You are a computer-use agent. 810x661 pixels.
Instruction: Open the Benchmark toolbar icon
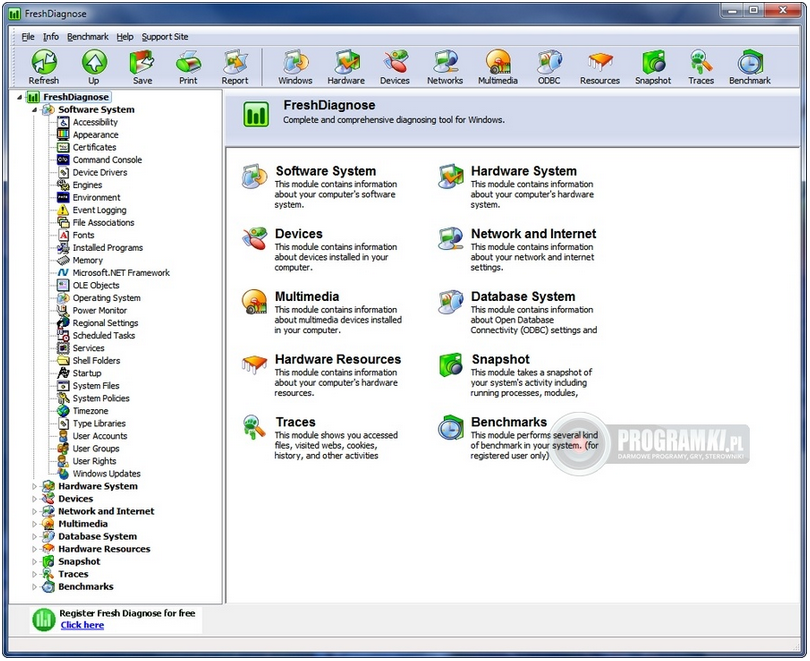coord(750,62)
